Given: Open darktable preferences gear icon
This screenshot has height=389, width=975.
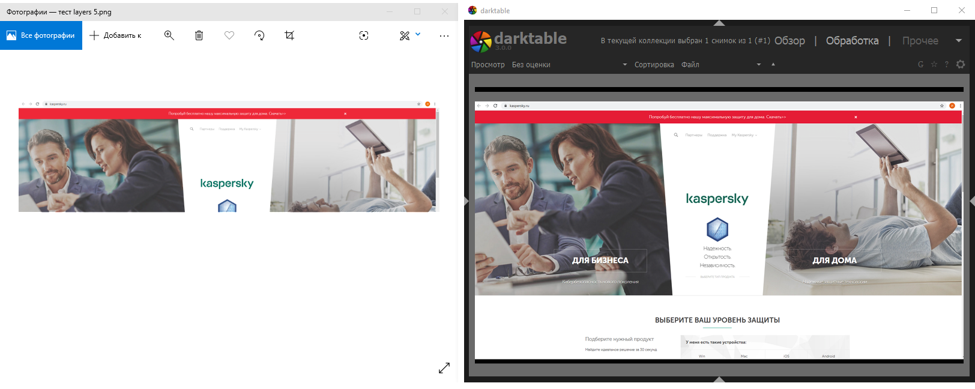Looking at the screenshot, I should pos(960,65).
